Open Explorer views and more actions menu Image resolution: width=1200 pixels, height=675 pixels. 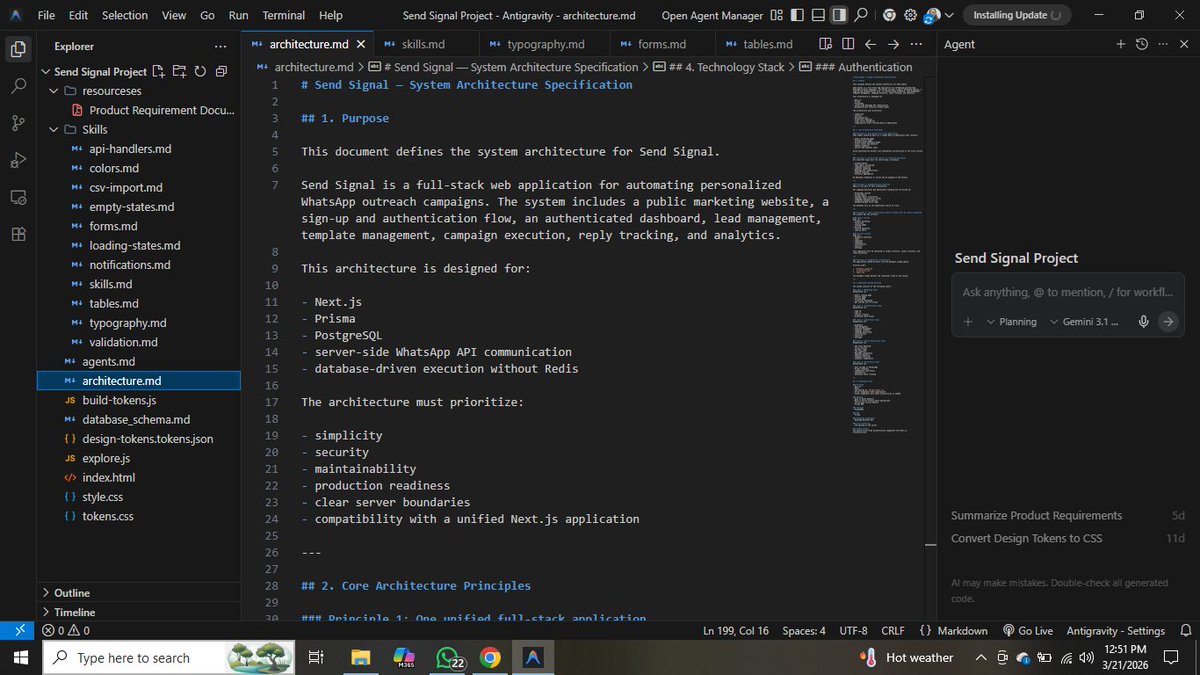[220, 46]
